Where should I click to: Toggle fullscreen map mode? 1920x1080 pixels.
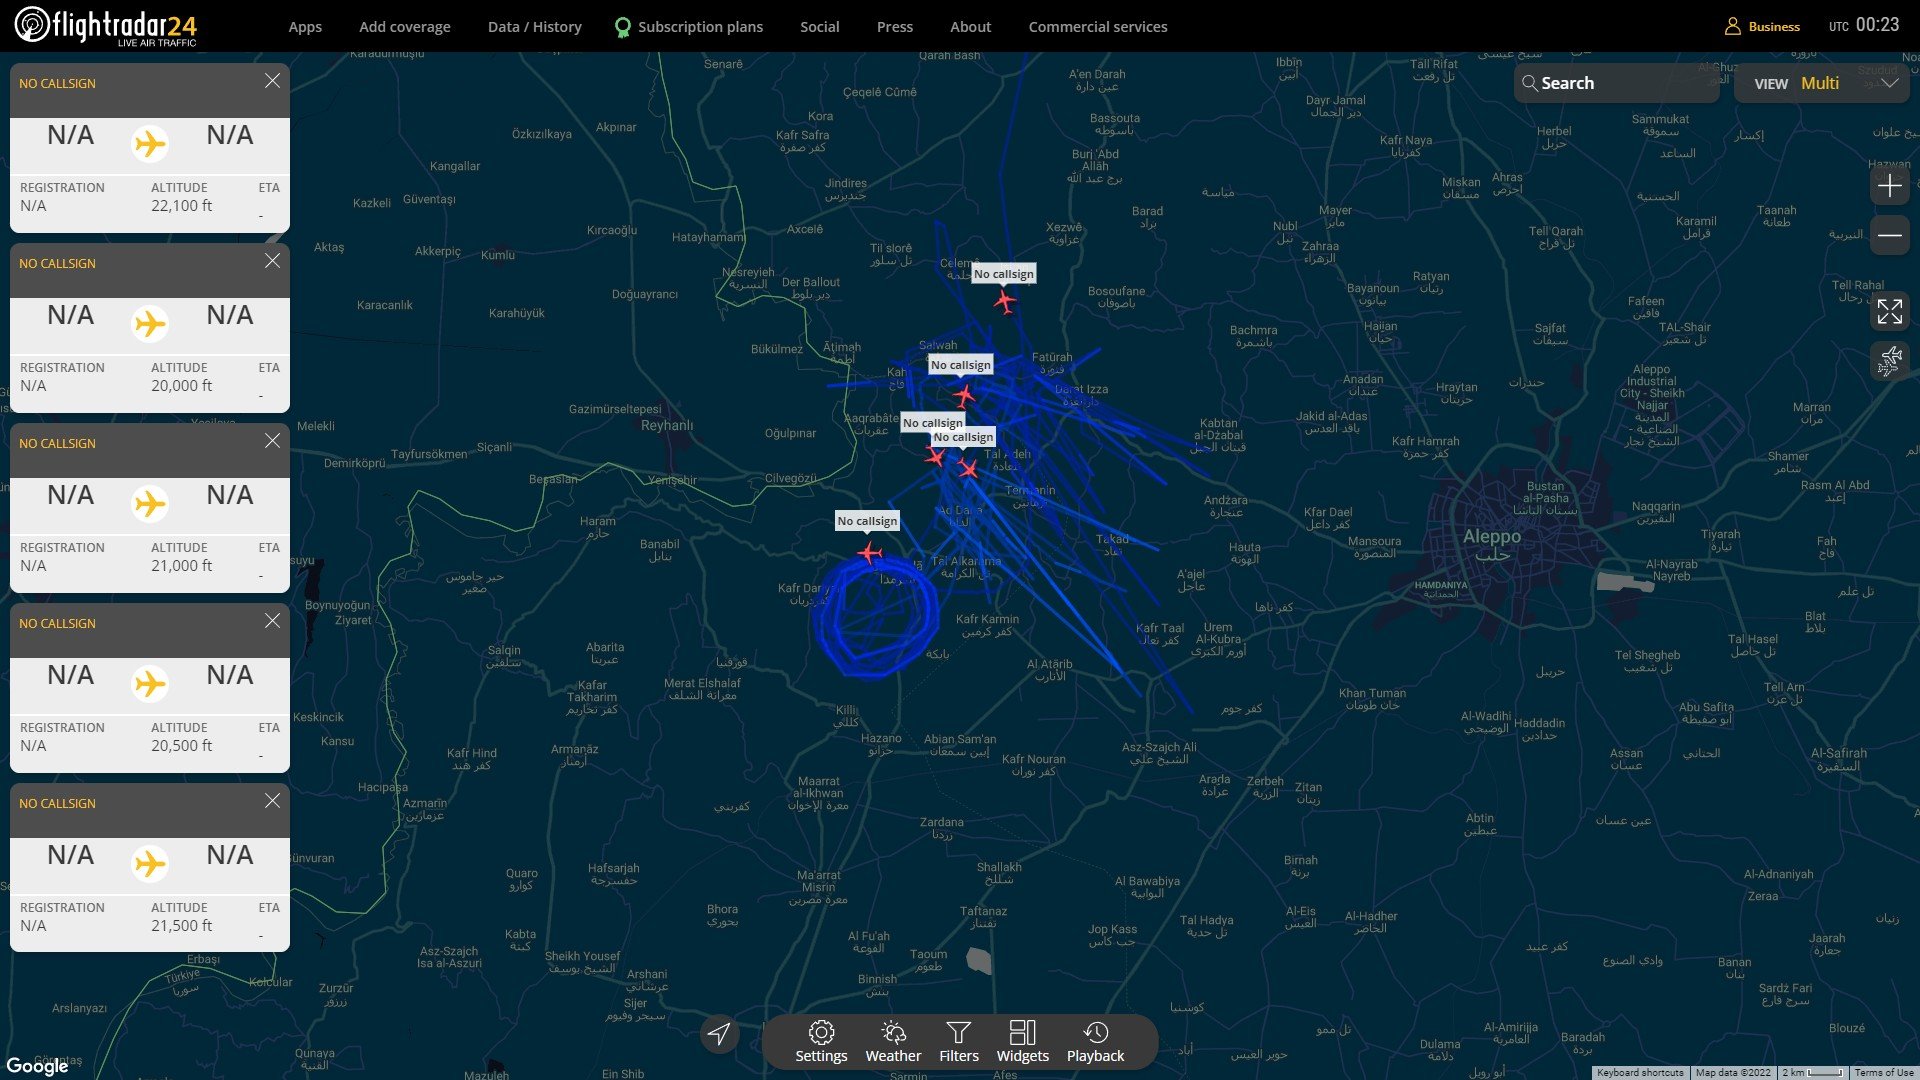(1889, 311)
